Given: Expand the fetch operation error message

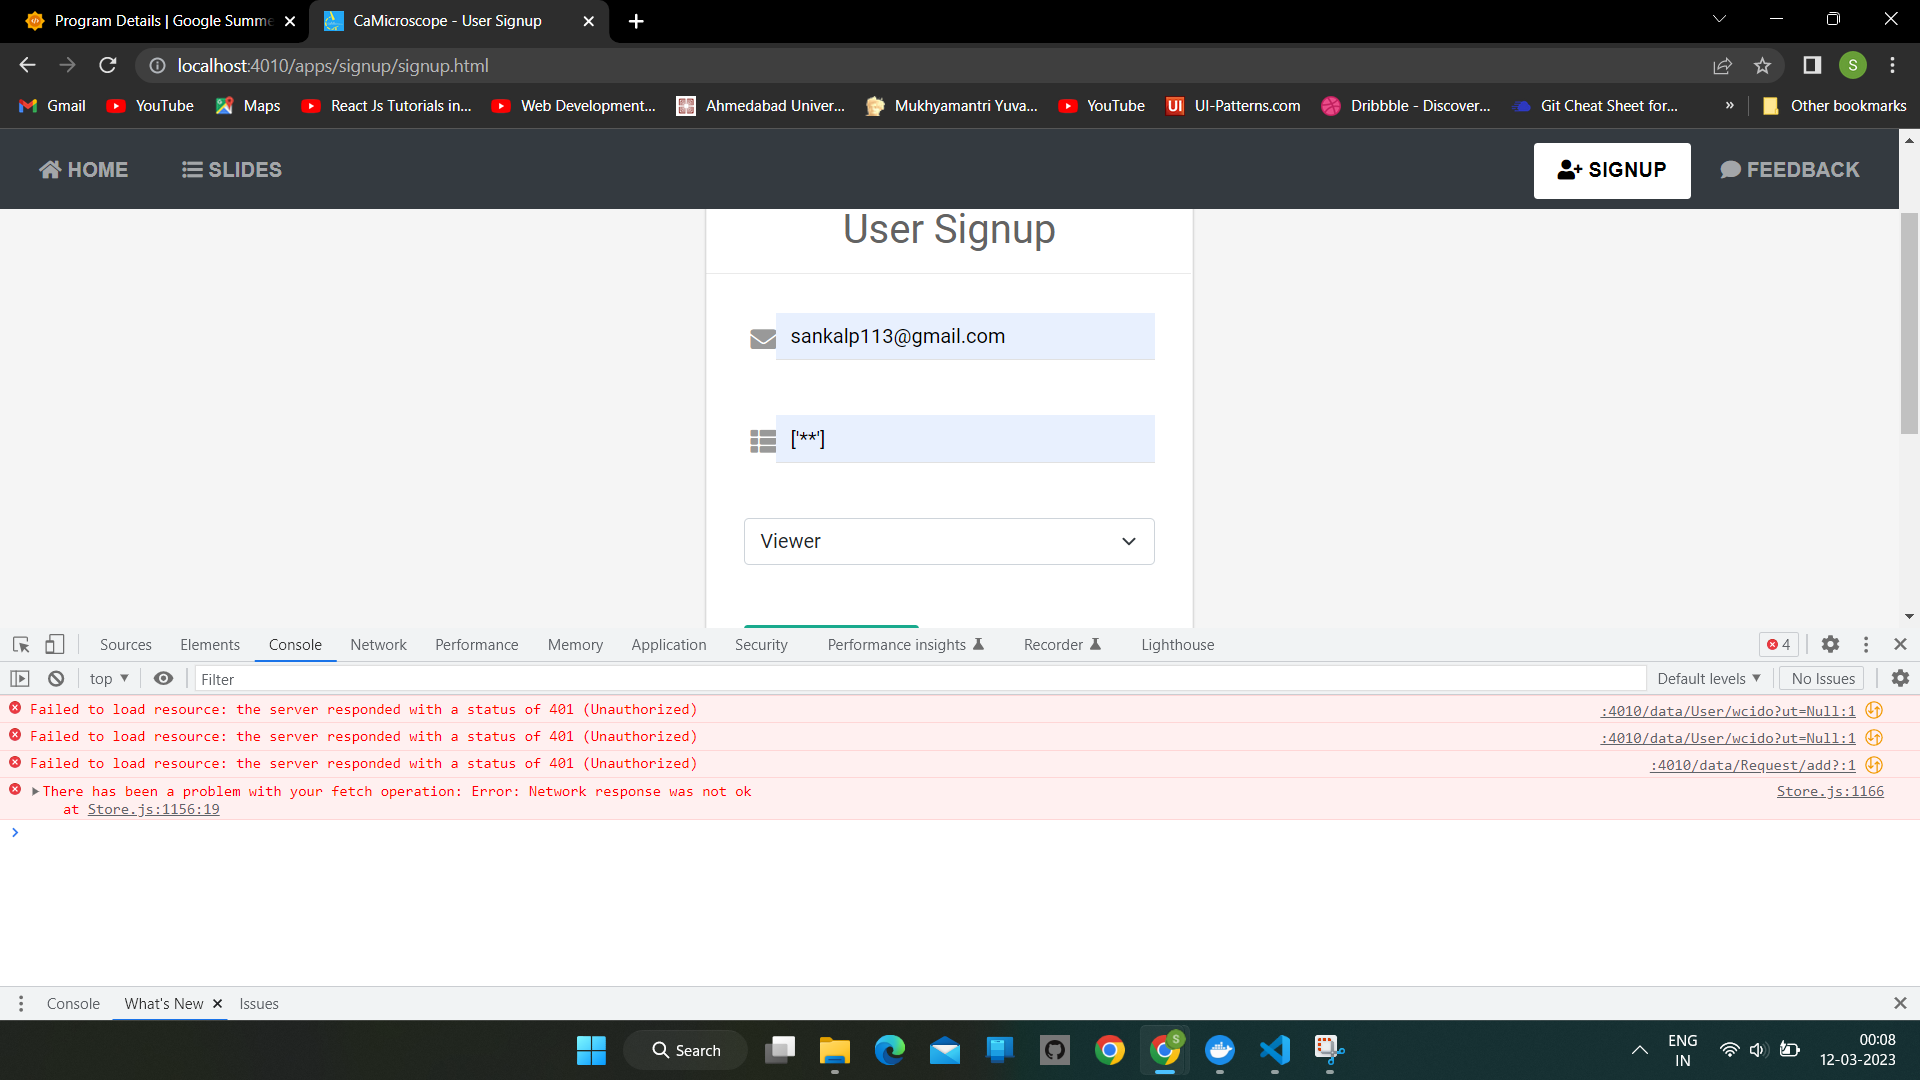Looking at the screenshot, I should [36, 791].
